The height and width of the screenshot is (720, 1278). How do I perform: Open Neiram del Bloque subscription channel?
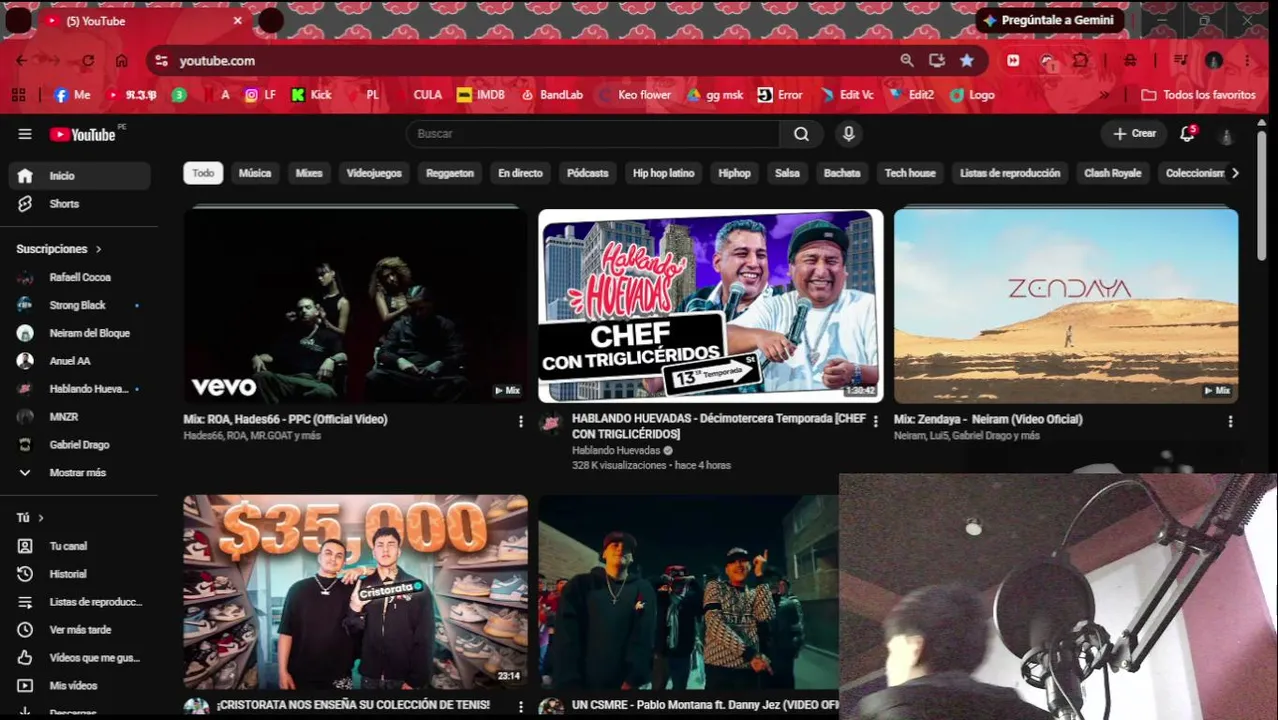[x=80, y=333]
